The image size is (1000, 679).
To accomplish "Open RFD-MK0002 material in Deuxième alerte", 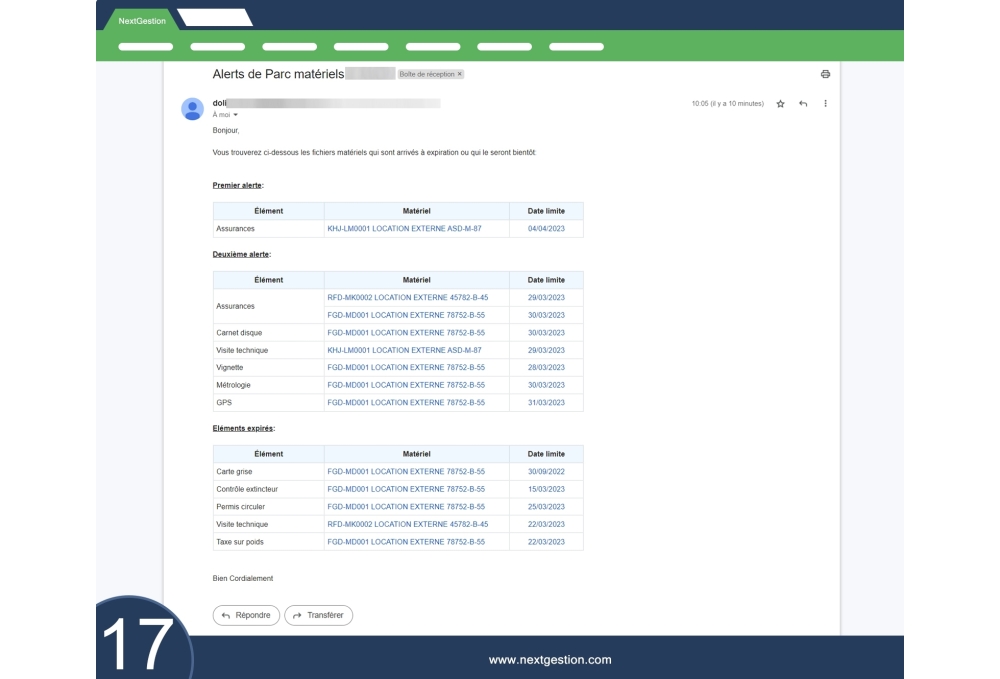I will tap(407, 298).
